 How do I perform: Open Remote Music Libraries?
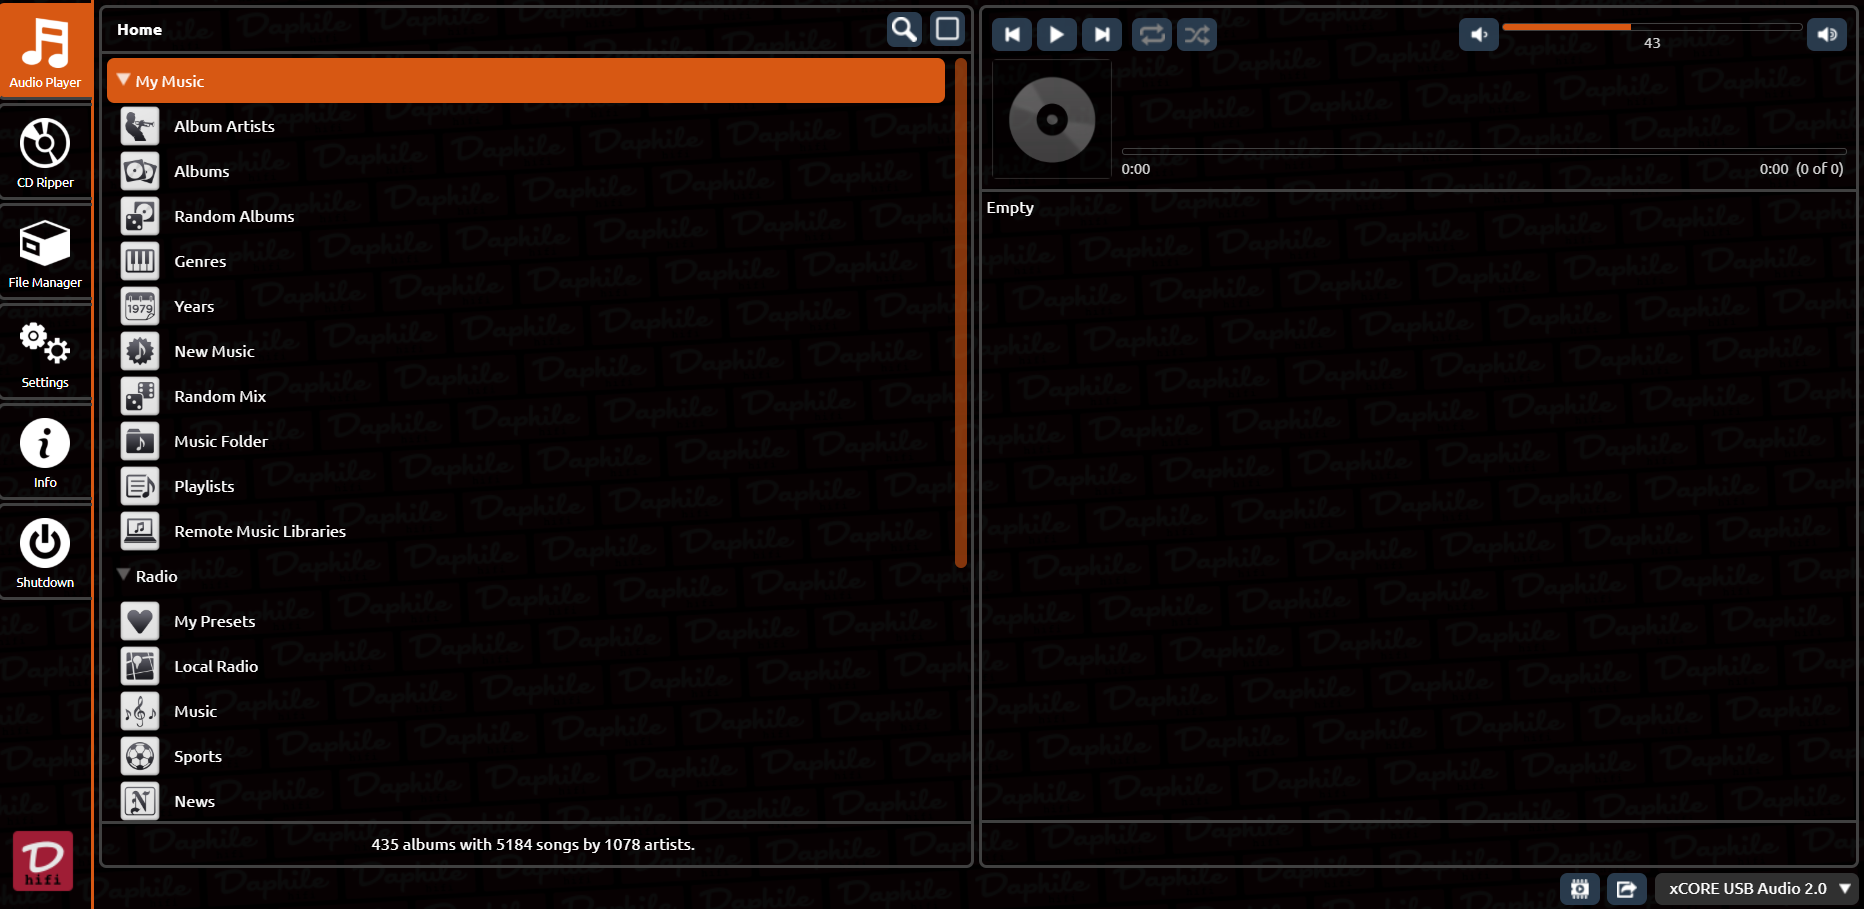pos(259,531)
